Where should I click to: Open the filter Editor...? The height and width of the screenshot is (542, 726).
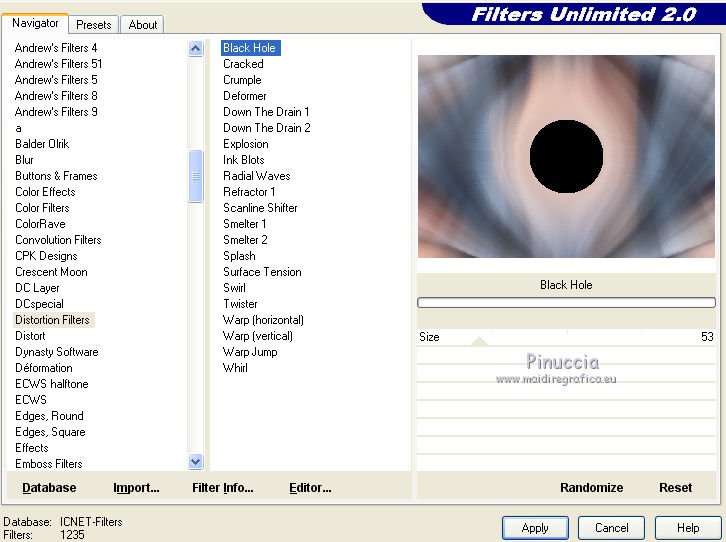tap(310, 487)
